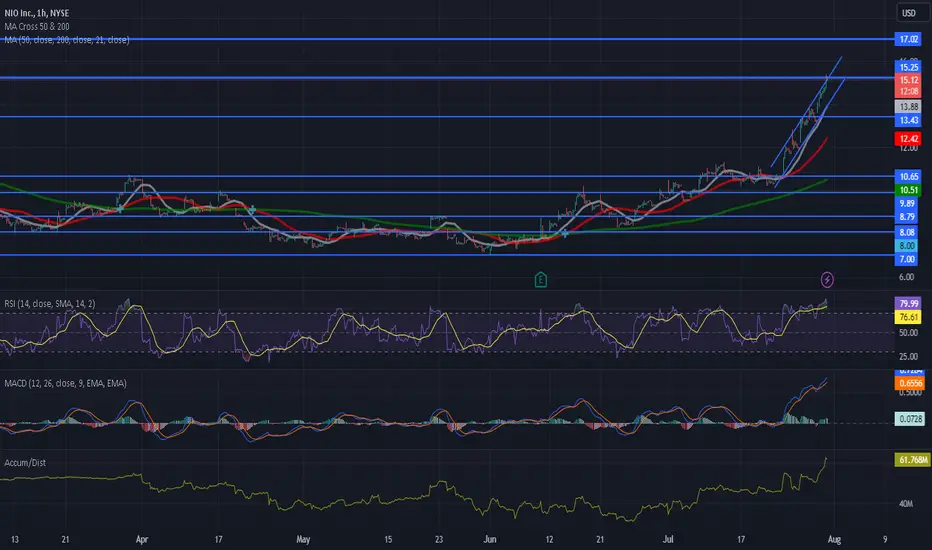Viewport: 932px width, 550px height.
Task: Click the Aug date on time axis
Action: (x=834, y=540)
